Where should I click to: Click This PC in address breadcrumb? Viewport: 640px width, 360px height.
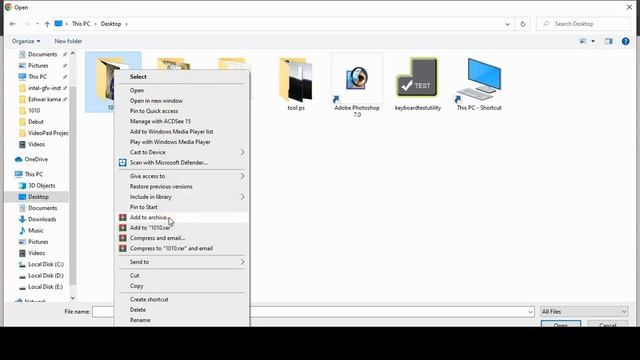pyautogui.click(x=81, y=24)
